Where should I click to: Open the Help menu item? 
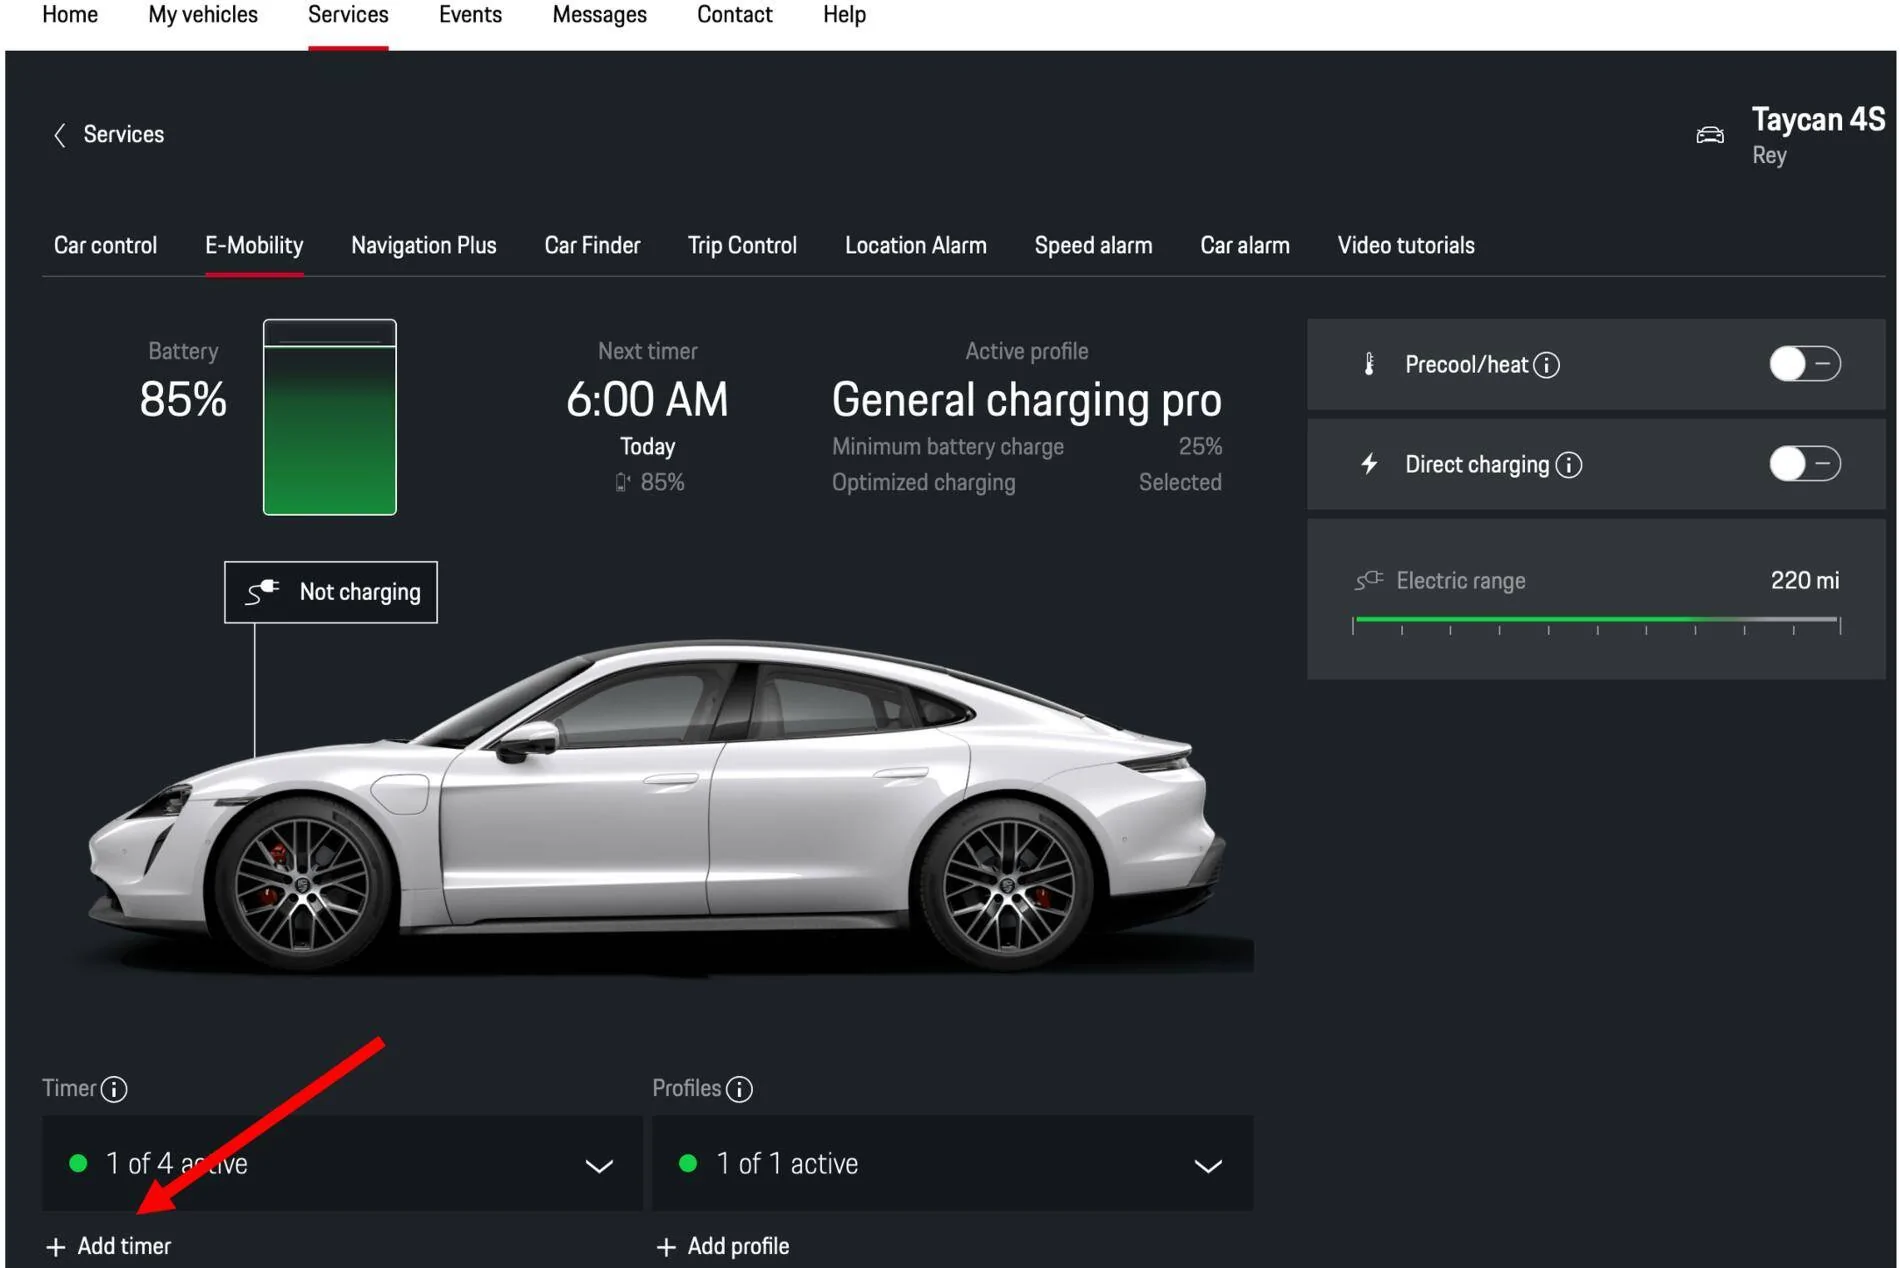[845, 15]
